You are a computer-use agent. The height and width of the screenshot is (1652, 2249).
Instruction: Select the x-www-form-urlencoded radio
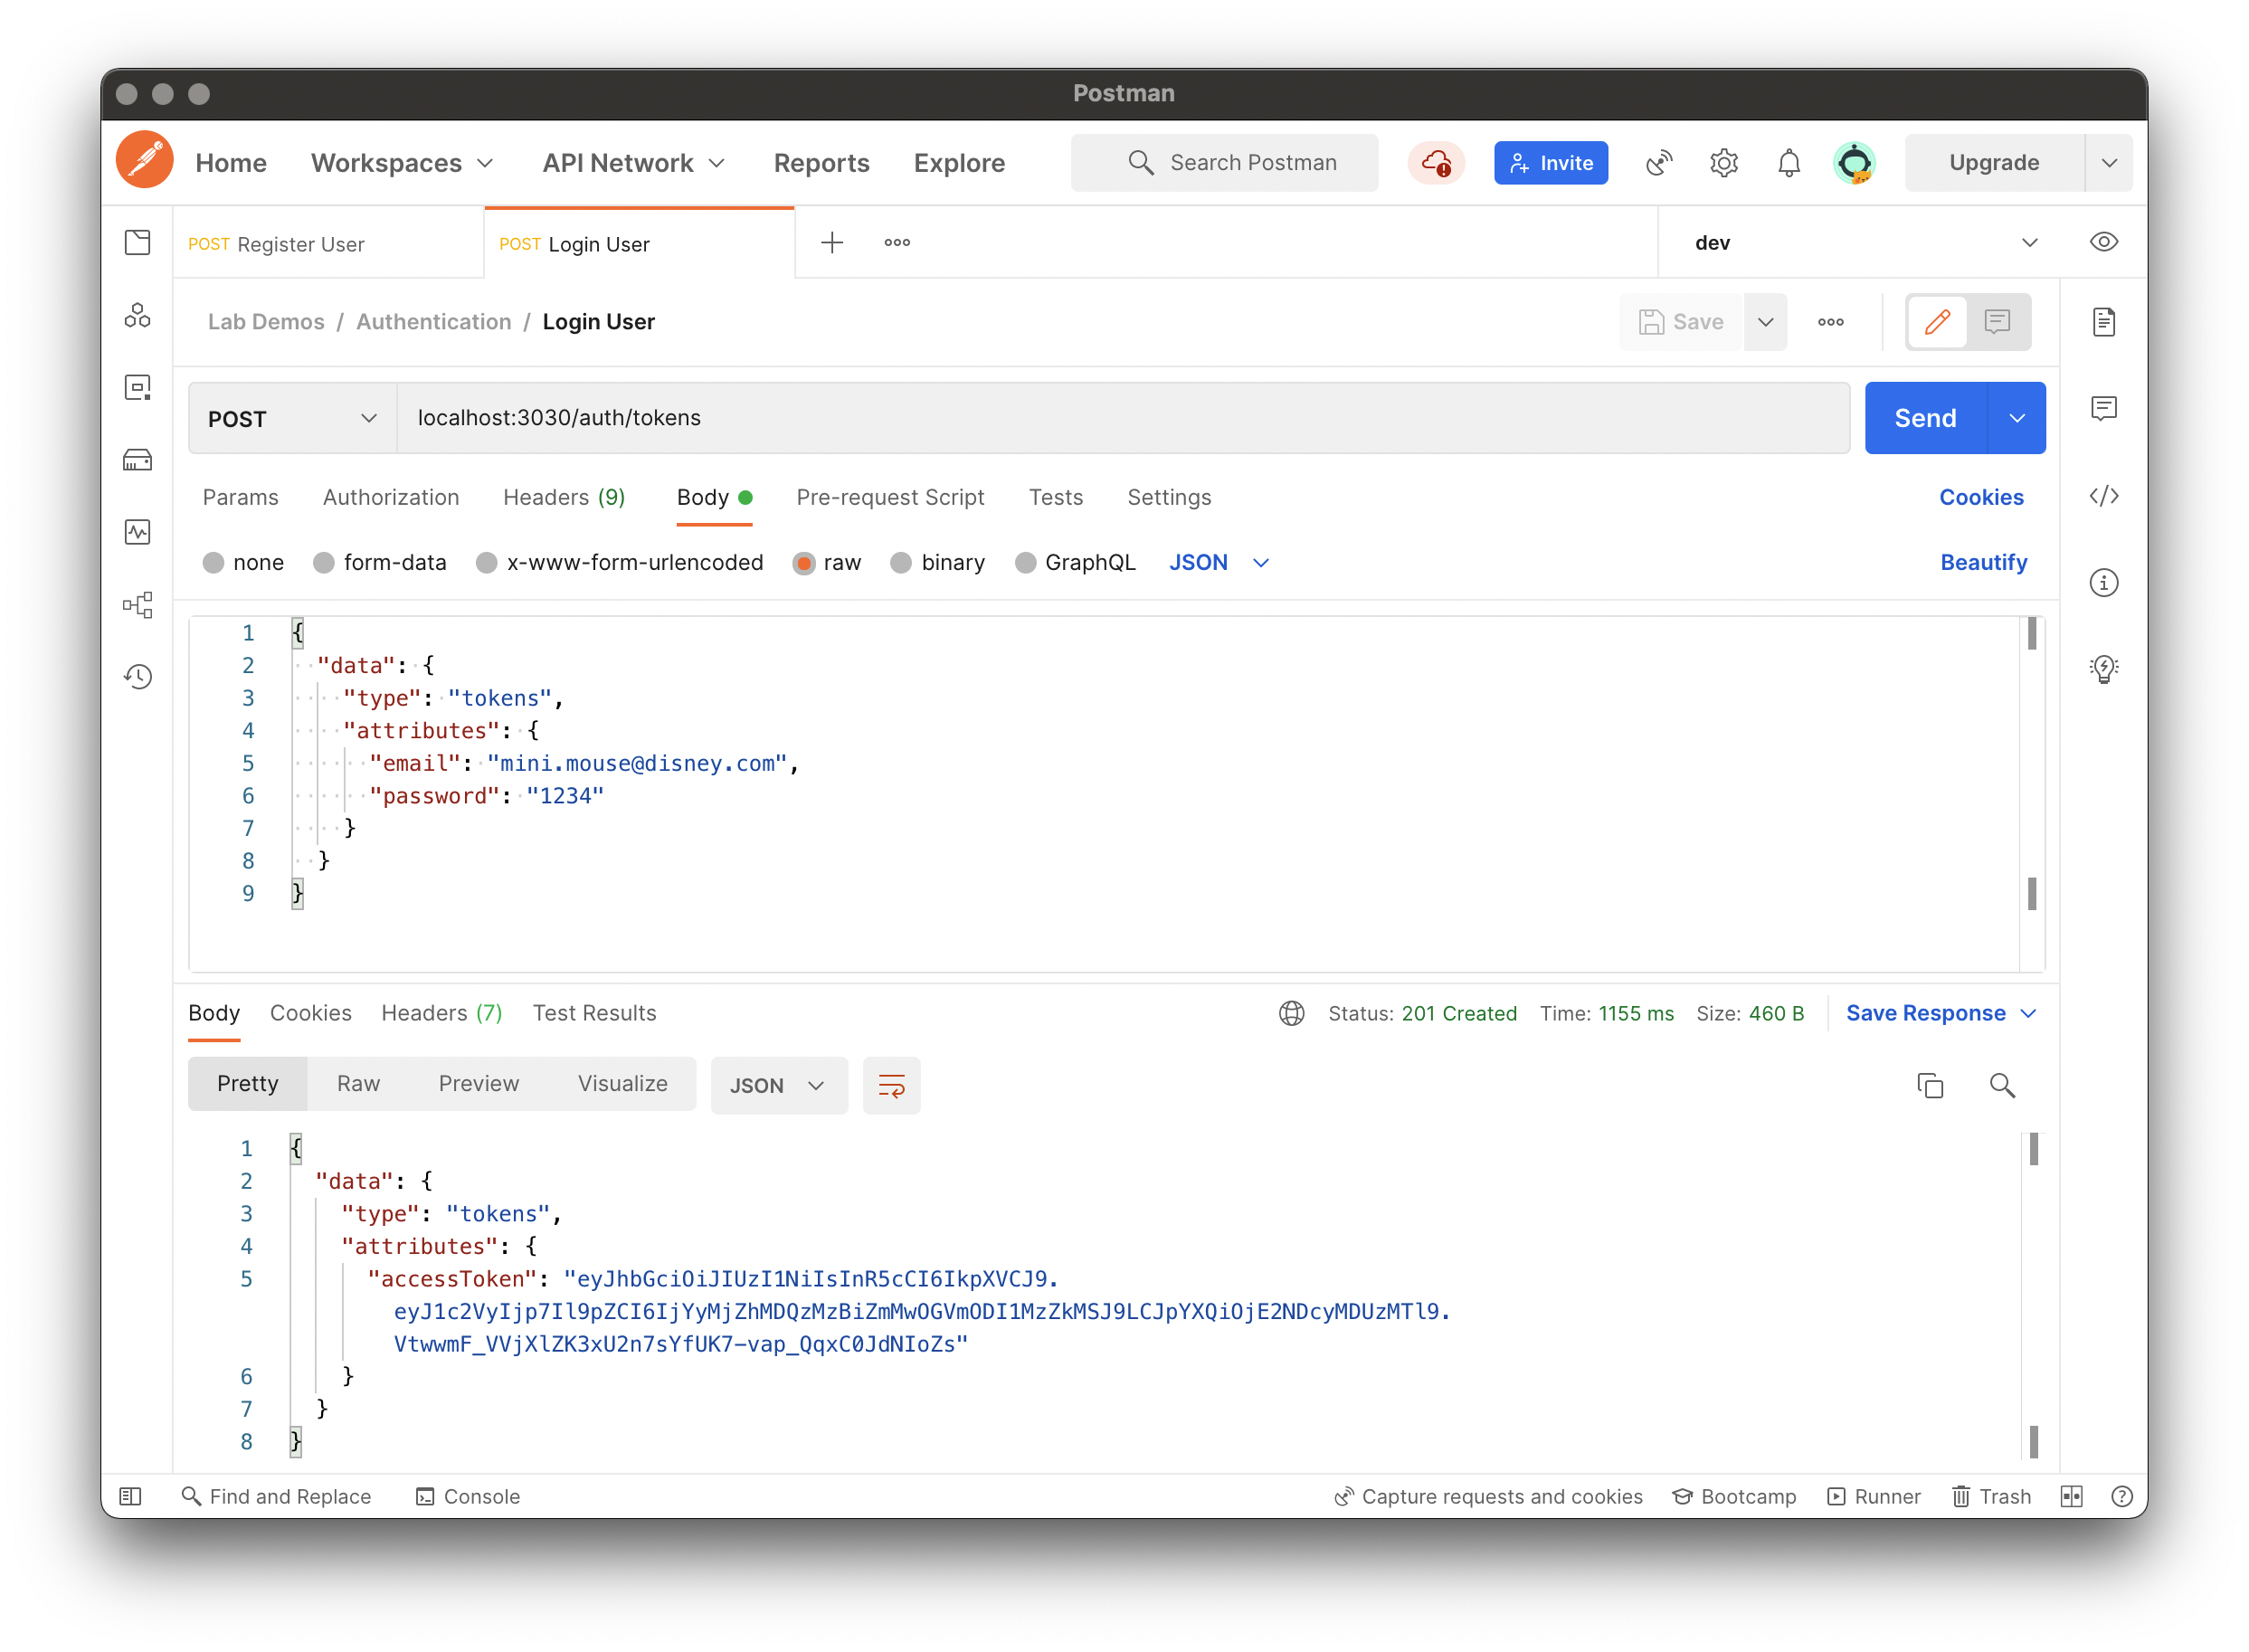point(487,563)
